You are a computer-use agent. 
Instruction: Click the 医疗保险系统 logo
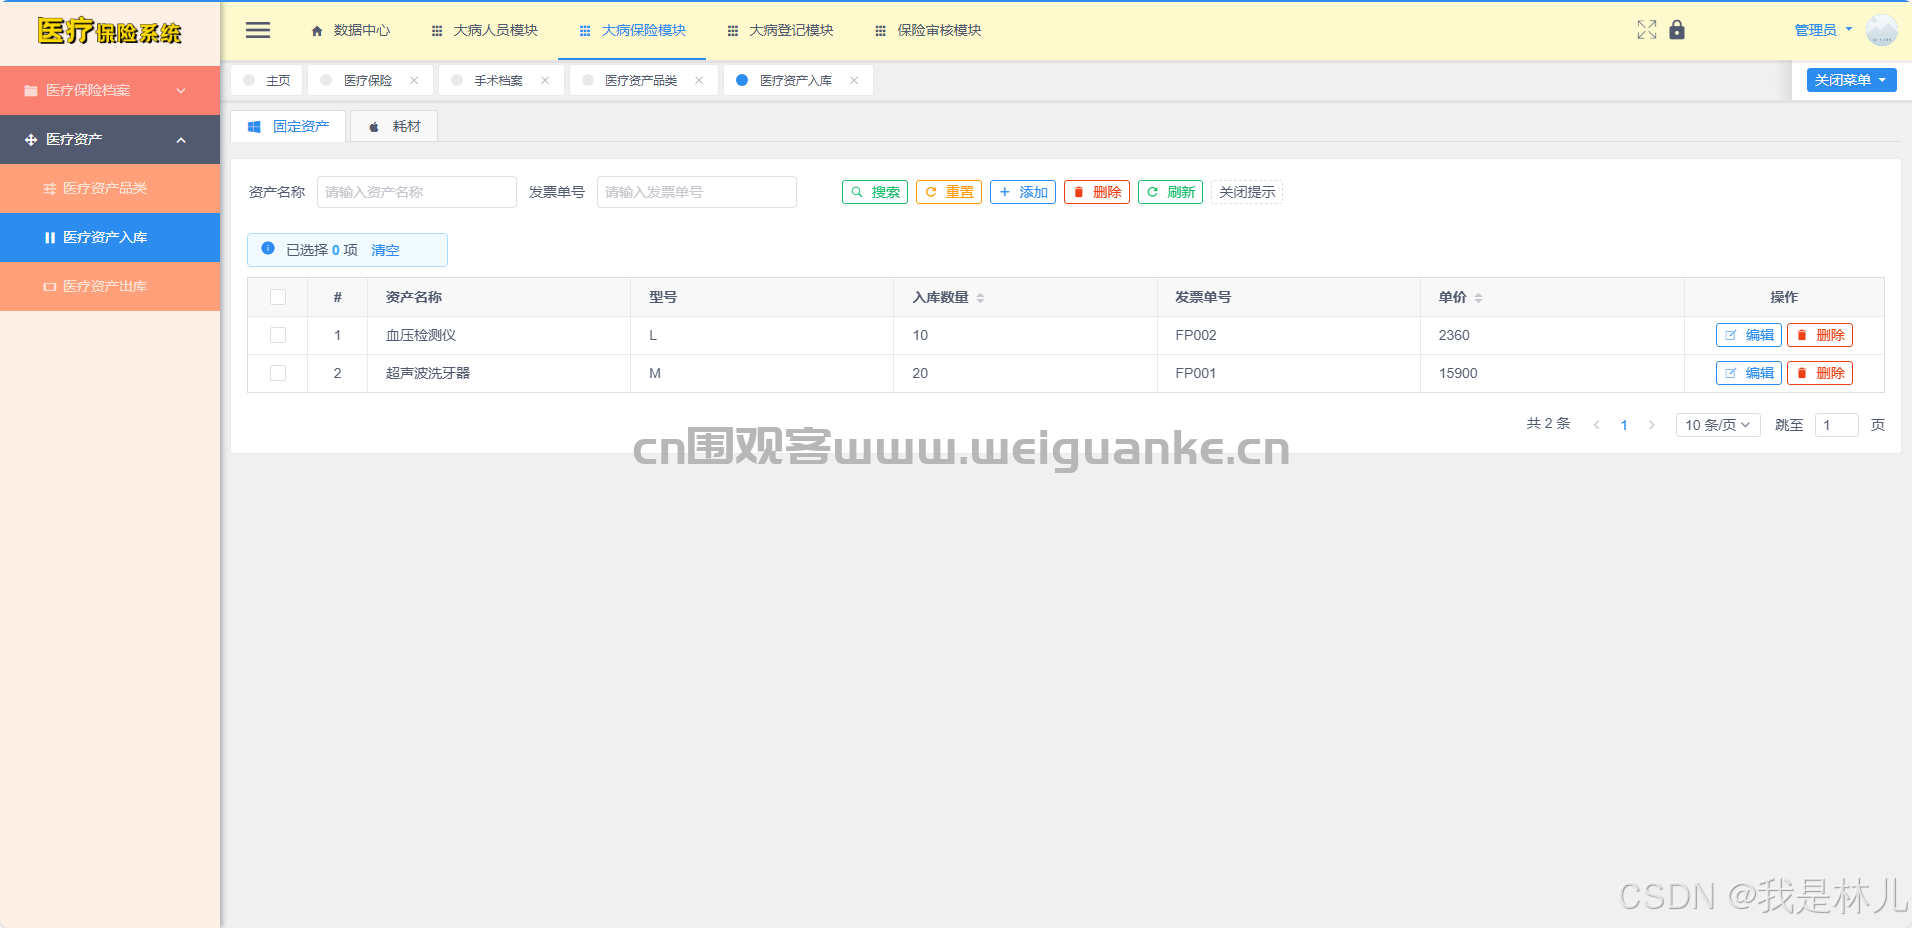point(110,31)
